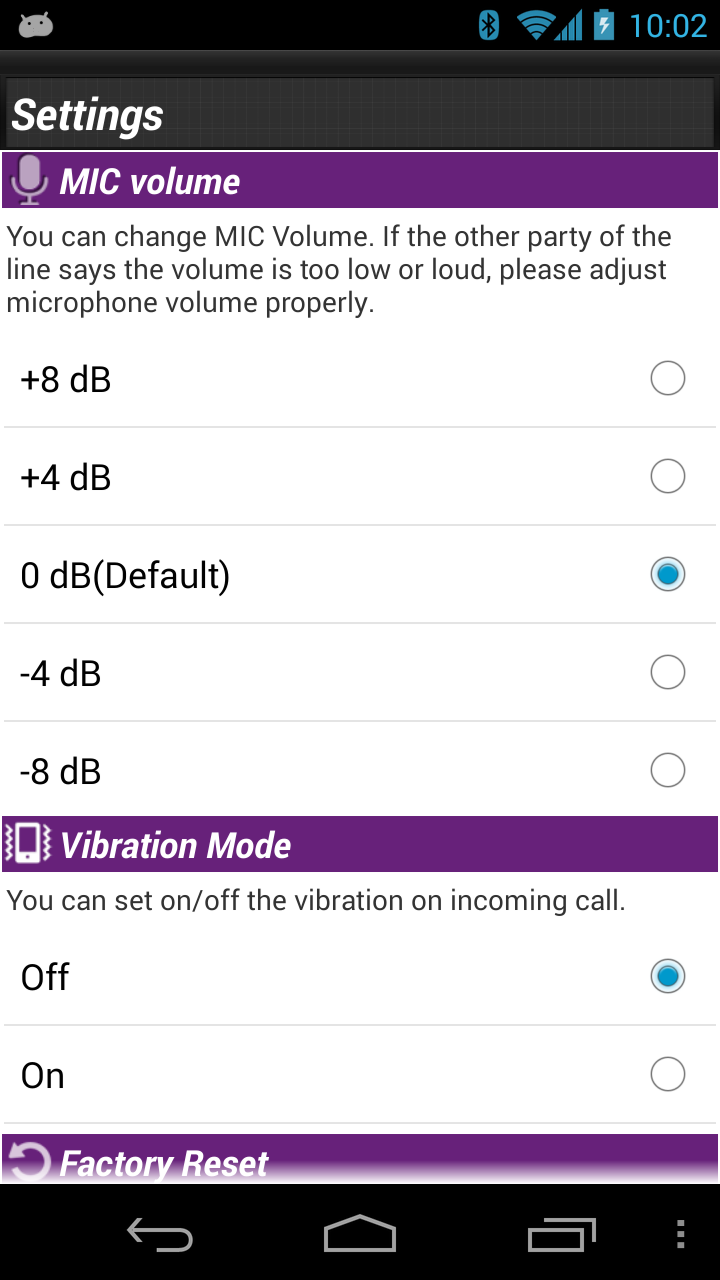Tap the Wi-Fi status bar icon

click(537, 25)
